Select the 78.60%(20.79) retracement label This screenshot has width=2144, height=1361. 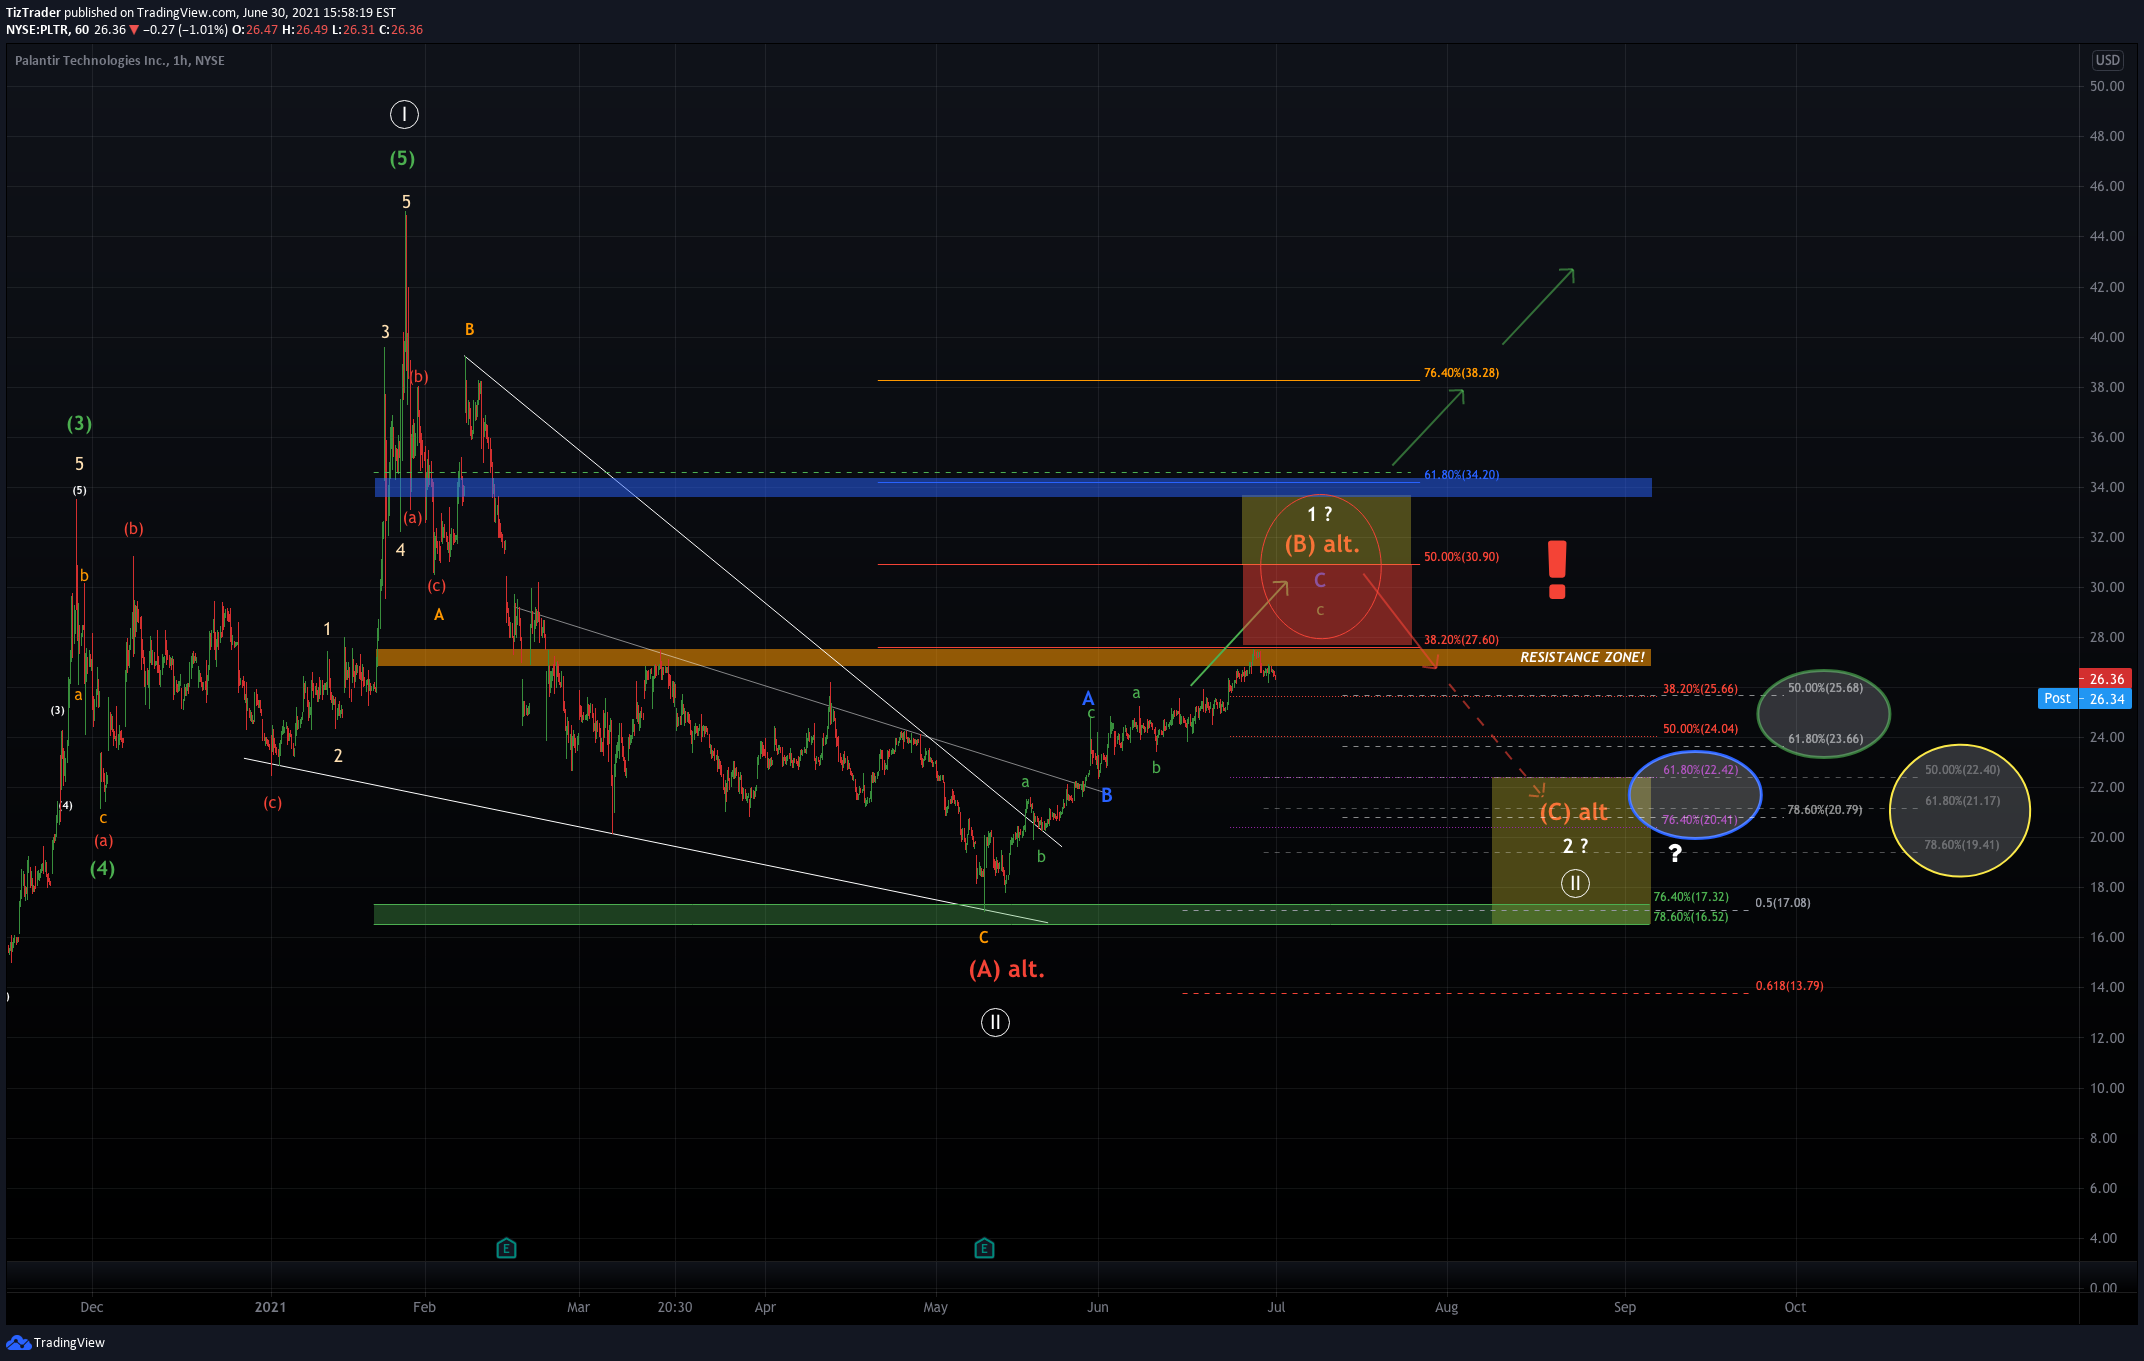click(1824, 810)
